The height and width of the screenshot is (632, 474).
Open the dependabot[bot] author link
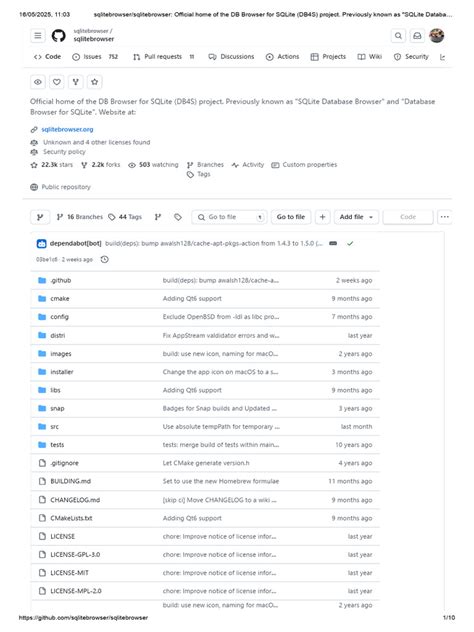point(75,244)
